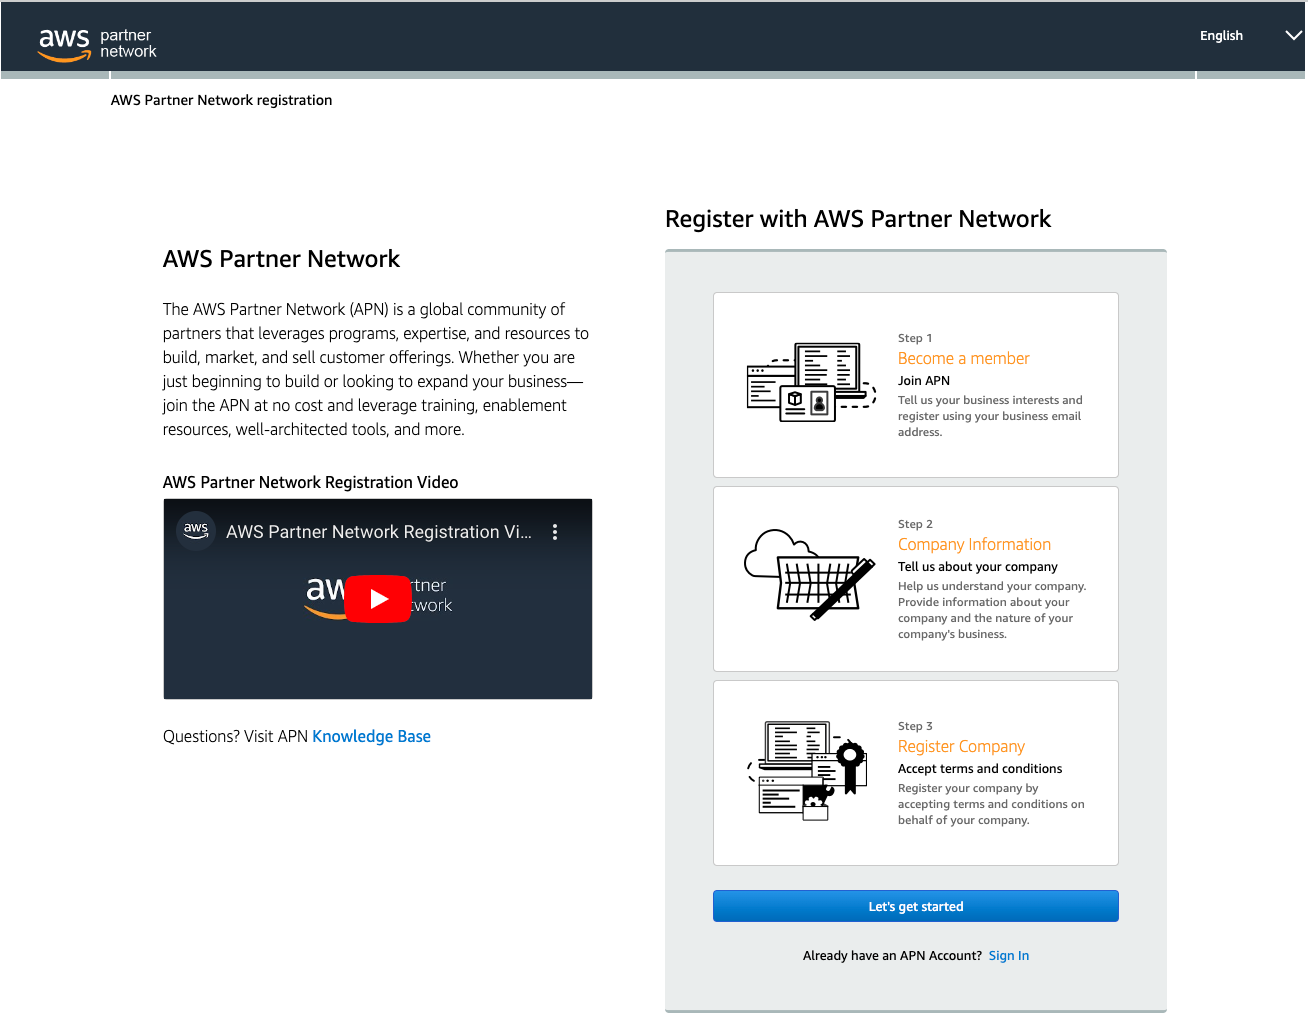
Task: Click the Let's get started button
Action: (x=915, y=906)
